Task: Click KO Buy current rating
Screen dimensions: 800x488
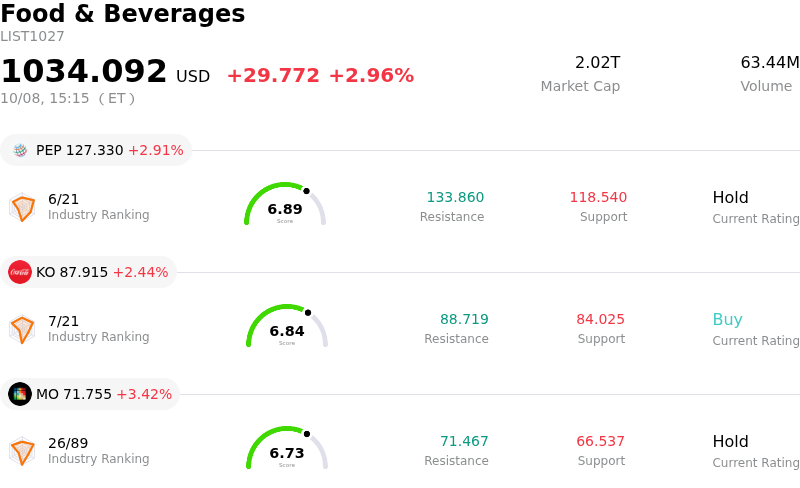Action: point(728,320)
